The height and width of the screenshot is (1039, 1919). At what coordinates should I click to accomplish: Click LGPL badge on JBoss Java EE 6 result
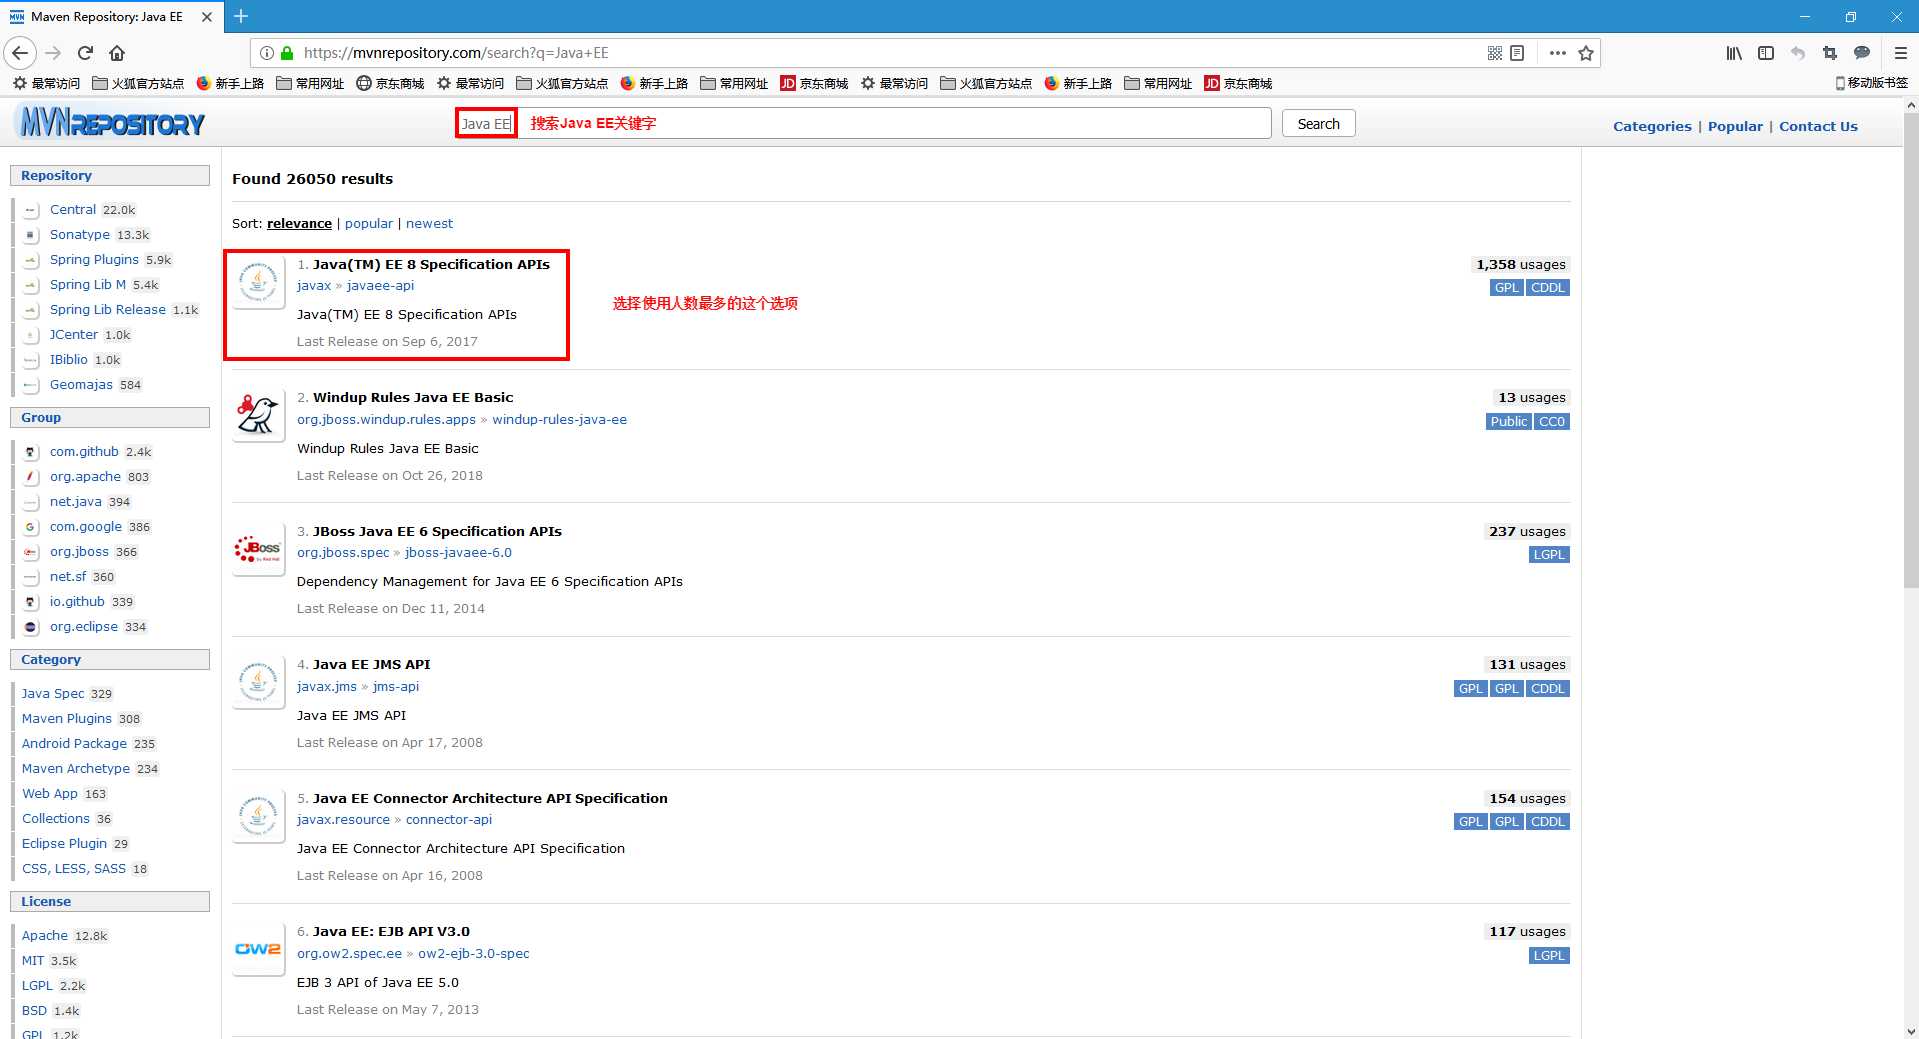1549,554
